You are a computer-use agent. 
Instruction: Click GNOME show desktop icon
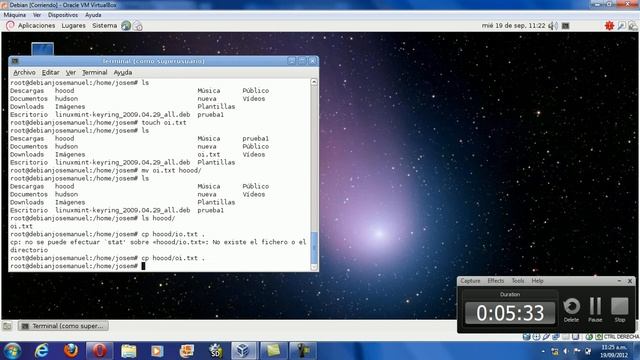(x=7, y=326)
